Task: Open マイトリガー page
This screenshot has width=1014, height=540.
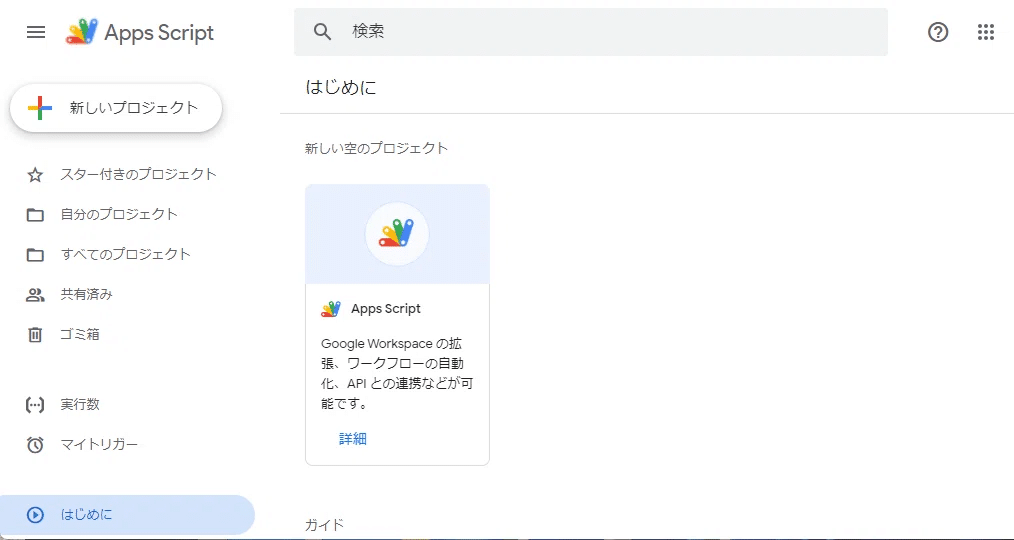Action: (99, 444)
